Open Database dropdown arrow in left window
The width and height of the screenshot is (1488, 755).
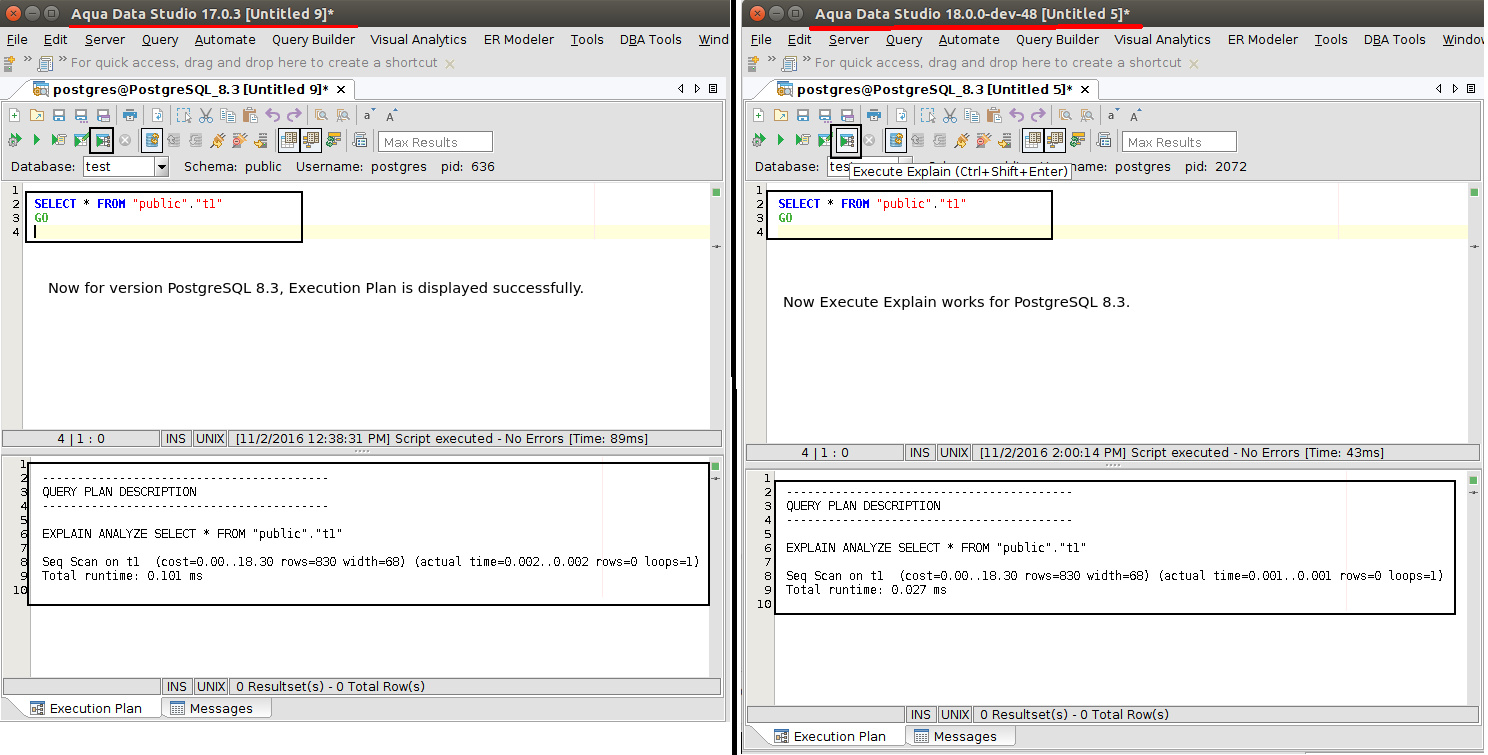pos(162,167)
